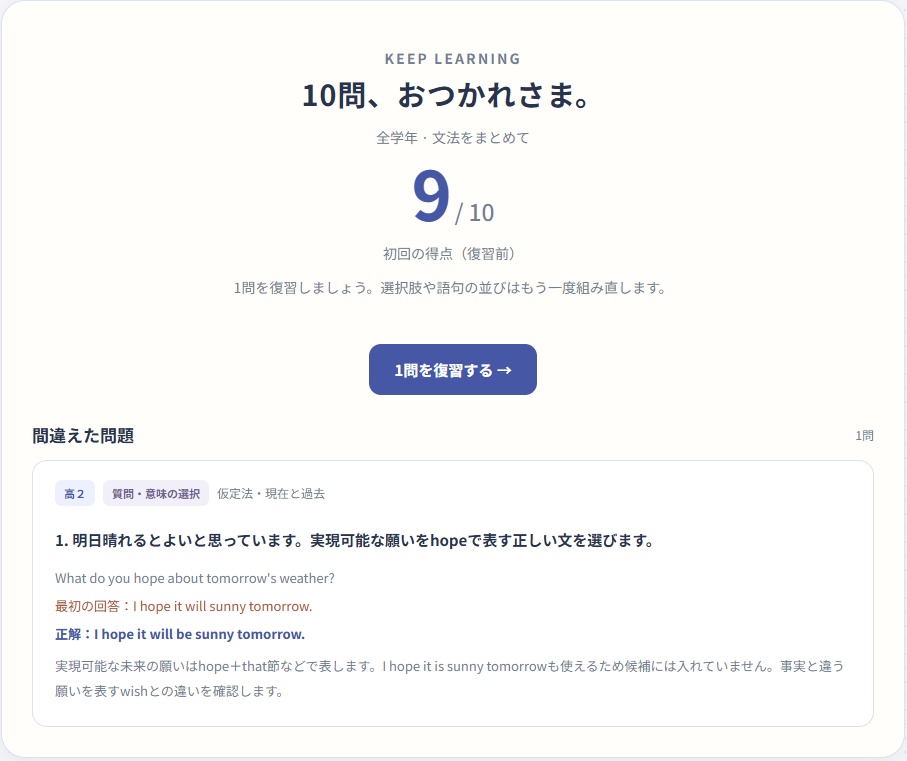
Task: Click the 仮定法・現在と過去 topic label
Action: pos(271,494)
